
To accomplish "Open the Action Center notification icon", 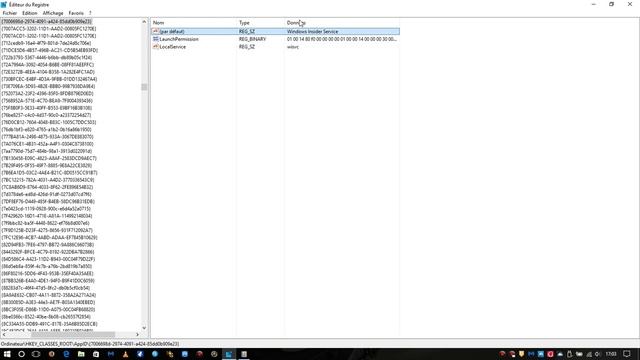I will 627,354.
